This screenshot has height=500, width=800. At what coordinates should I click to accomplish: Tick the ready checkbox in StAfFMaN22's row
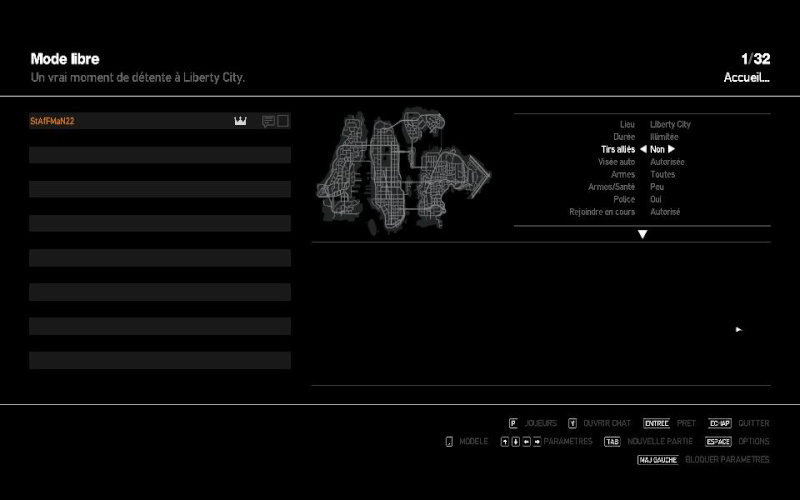[x=283, y=121]
